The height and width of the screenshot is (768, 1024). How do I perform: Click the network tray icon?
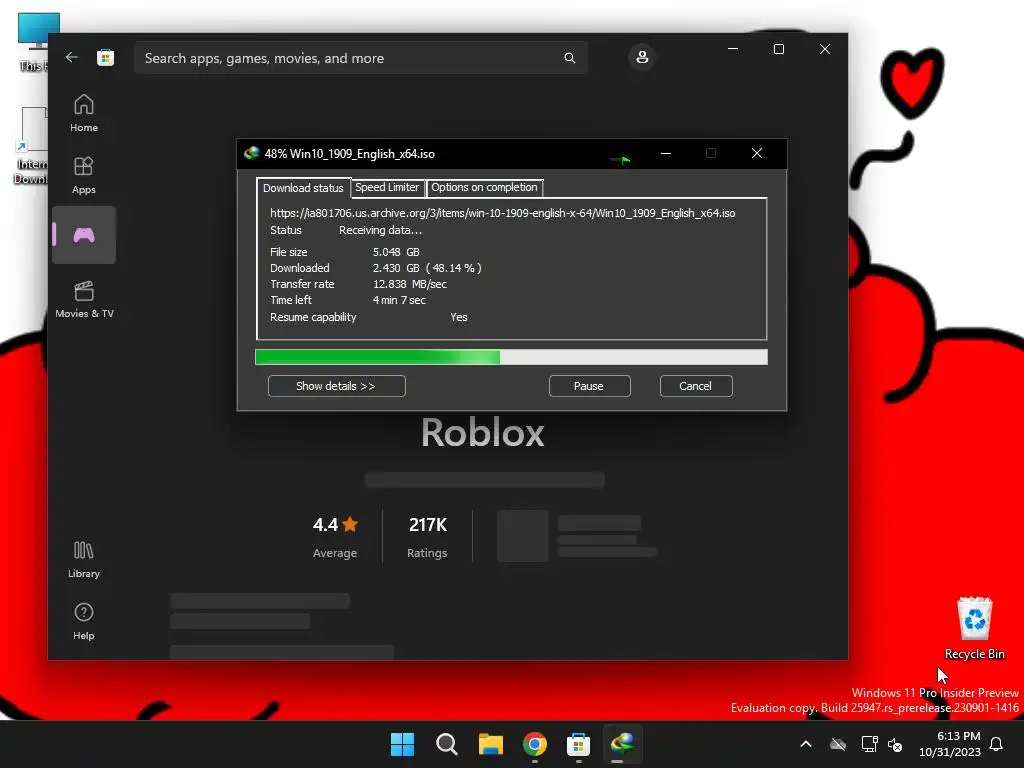click(x=869, y=744)
